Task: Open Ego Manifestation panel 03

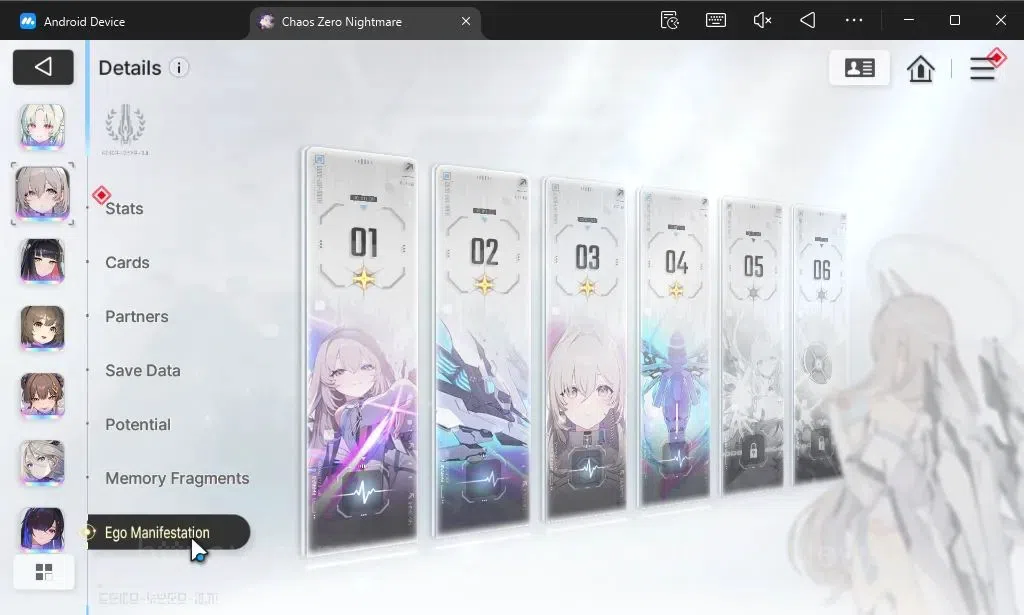Action: (585, 349)
